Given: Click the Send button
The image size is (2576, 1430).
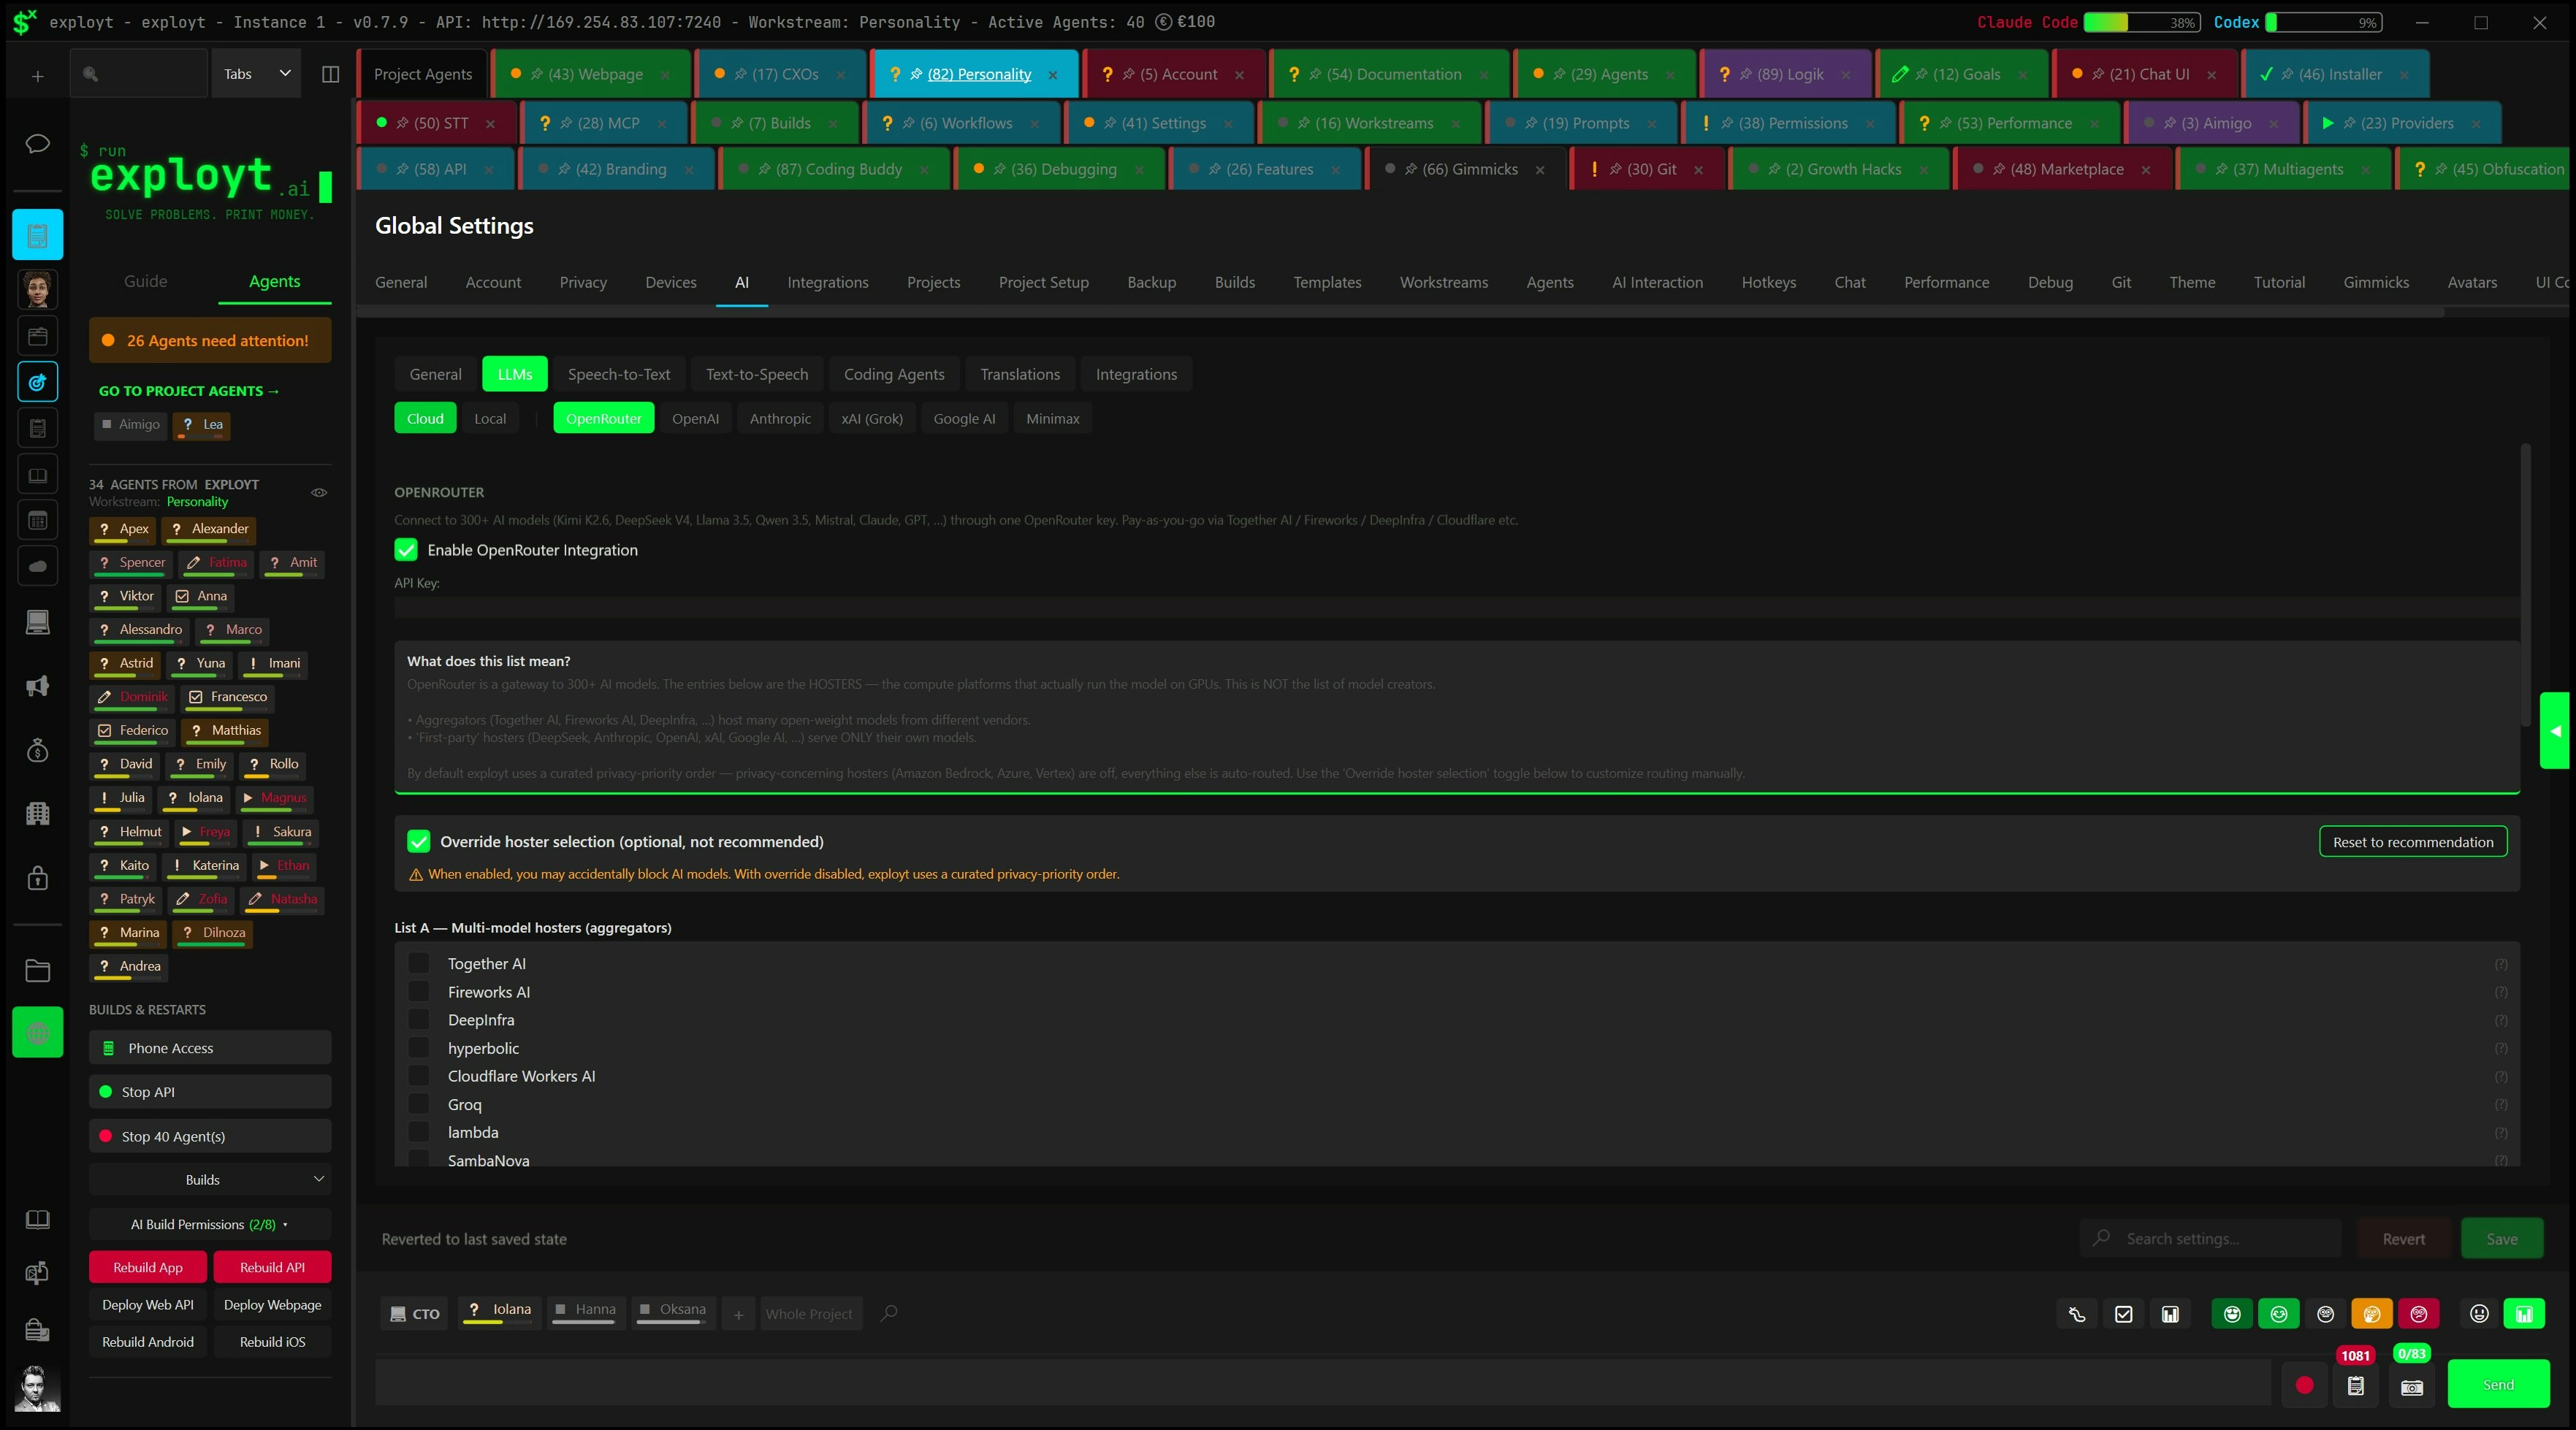Looking at the screenshot, I should point(2498,1385).
